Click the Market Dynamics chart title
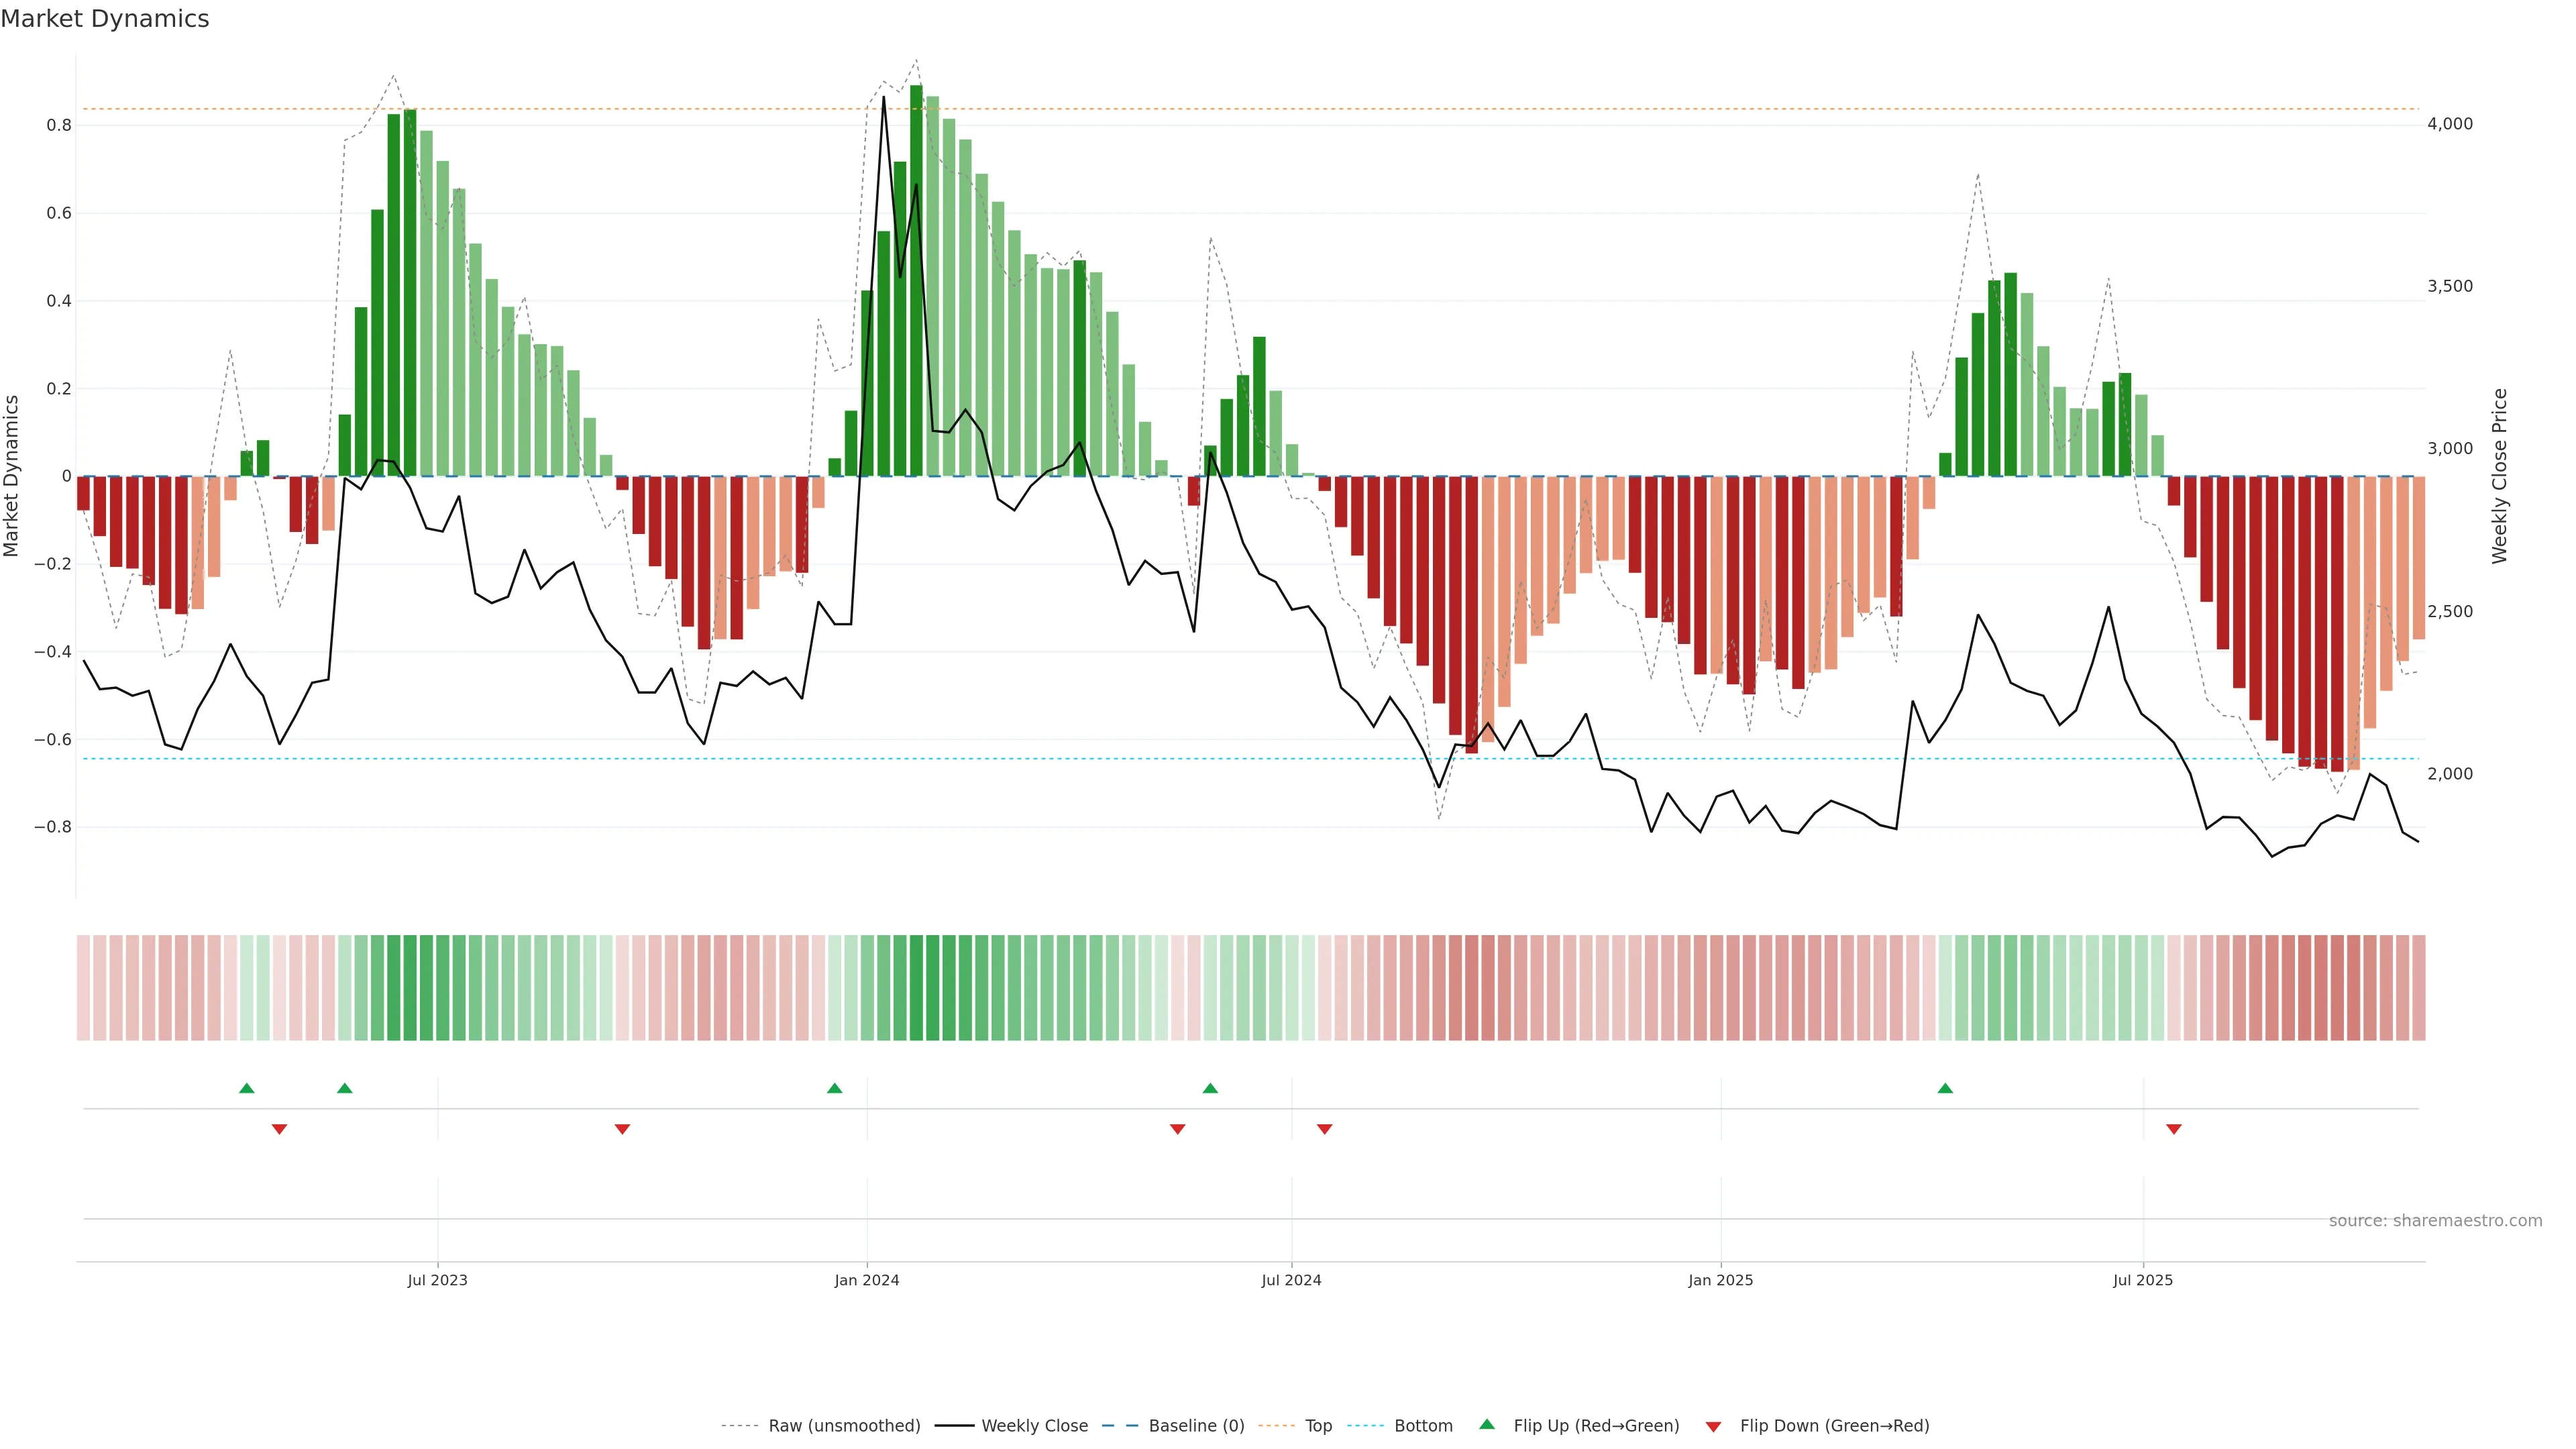This screenshot has height=1449, width=2576. (105, 19)
